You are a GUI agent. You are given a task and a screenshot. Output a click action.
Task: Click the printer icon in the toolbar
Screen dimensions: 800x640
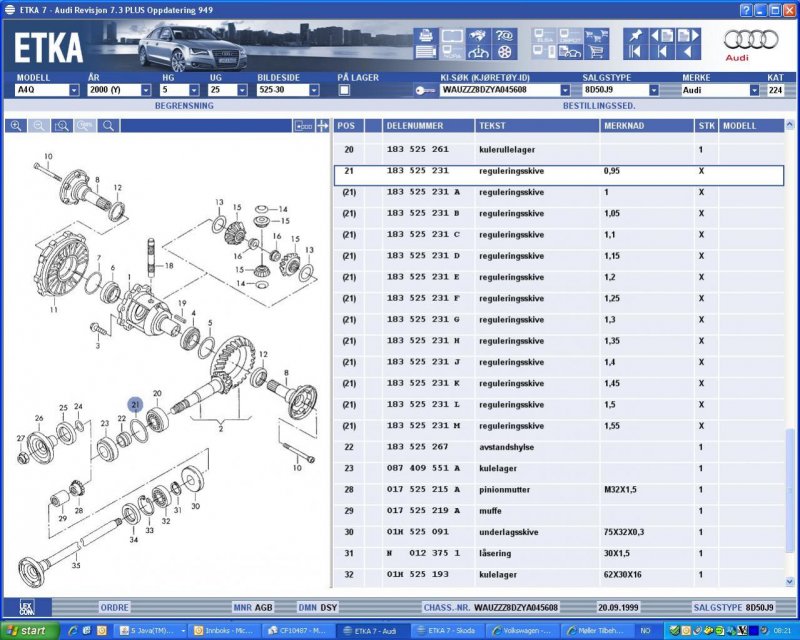pyautogui.click(x=424, y=37)
